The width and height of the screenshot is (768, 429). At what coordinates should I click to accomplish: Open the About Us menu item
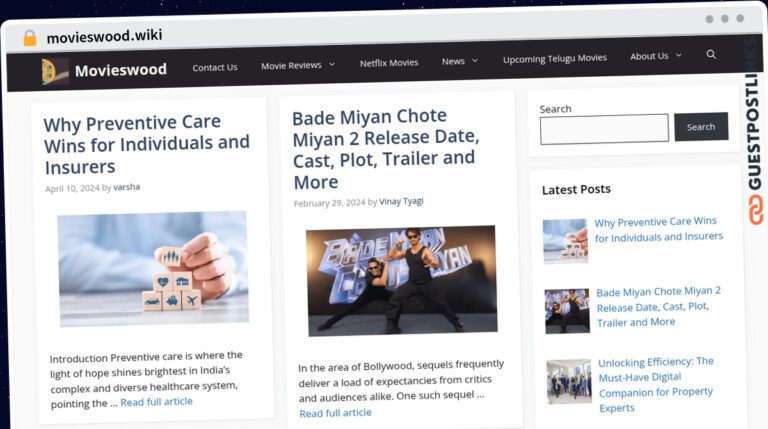(x=649, y=56)
